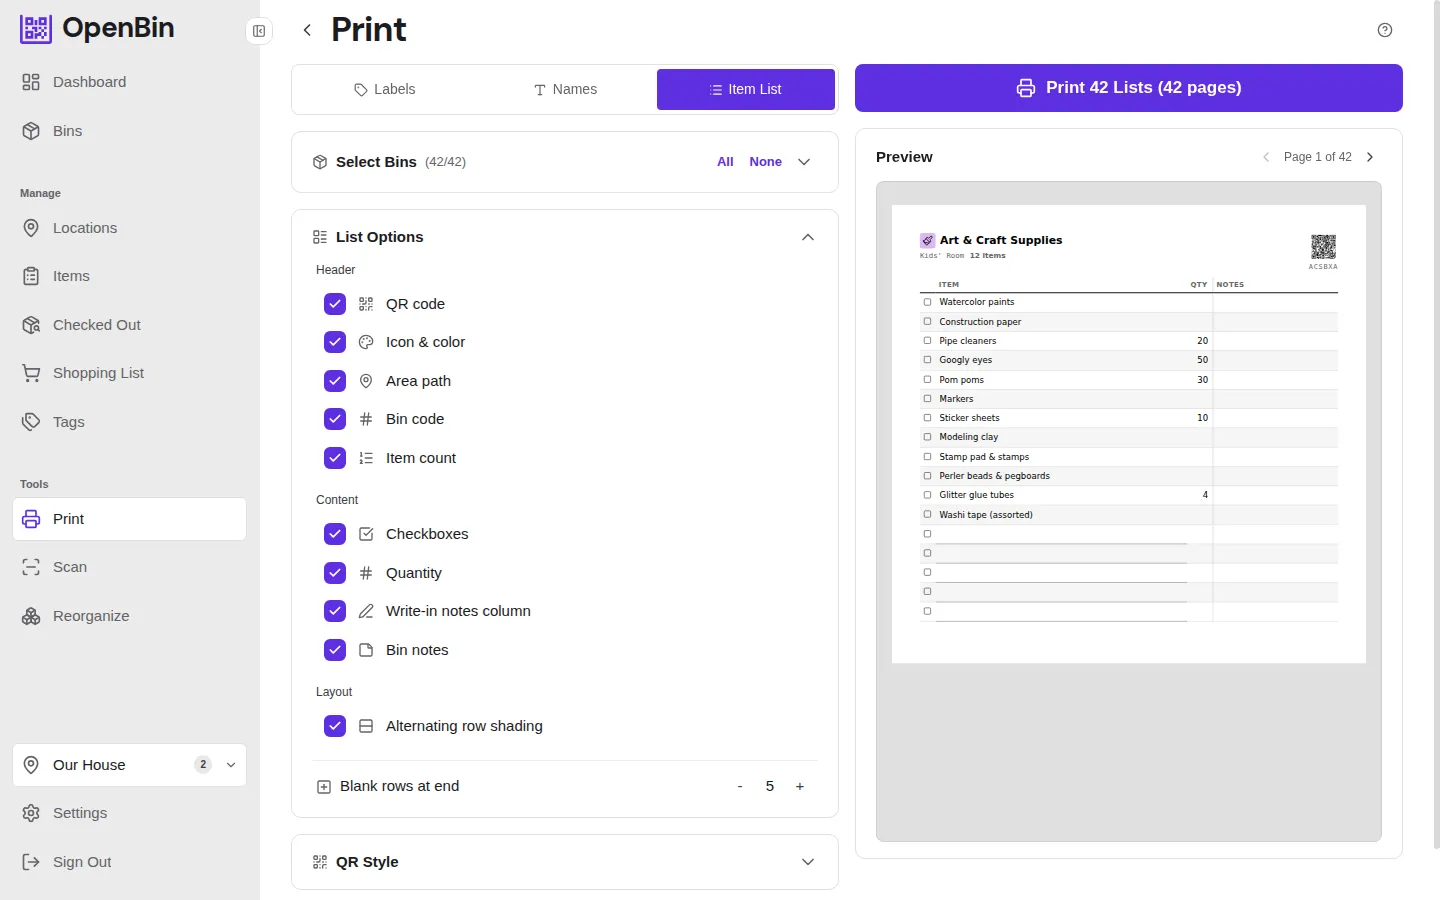Click Print 42 Lists (42 pages) button
The height and width of the screenshot is (900, 1440).
click(1129, 88)
